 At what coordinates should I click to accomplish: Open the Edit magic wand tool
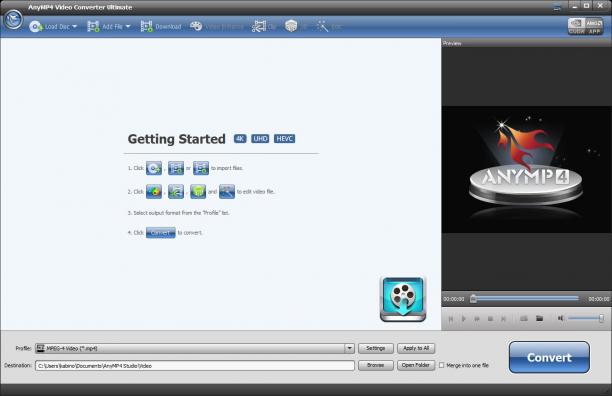coord(329,27)
